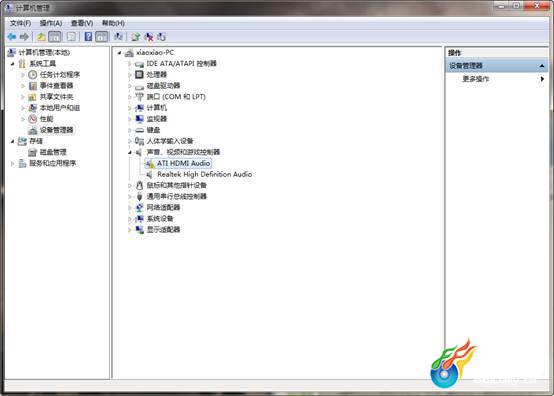
Task: Click the Forward arrow toolbar icon
Action: coord(24,37)
